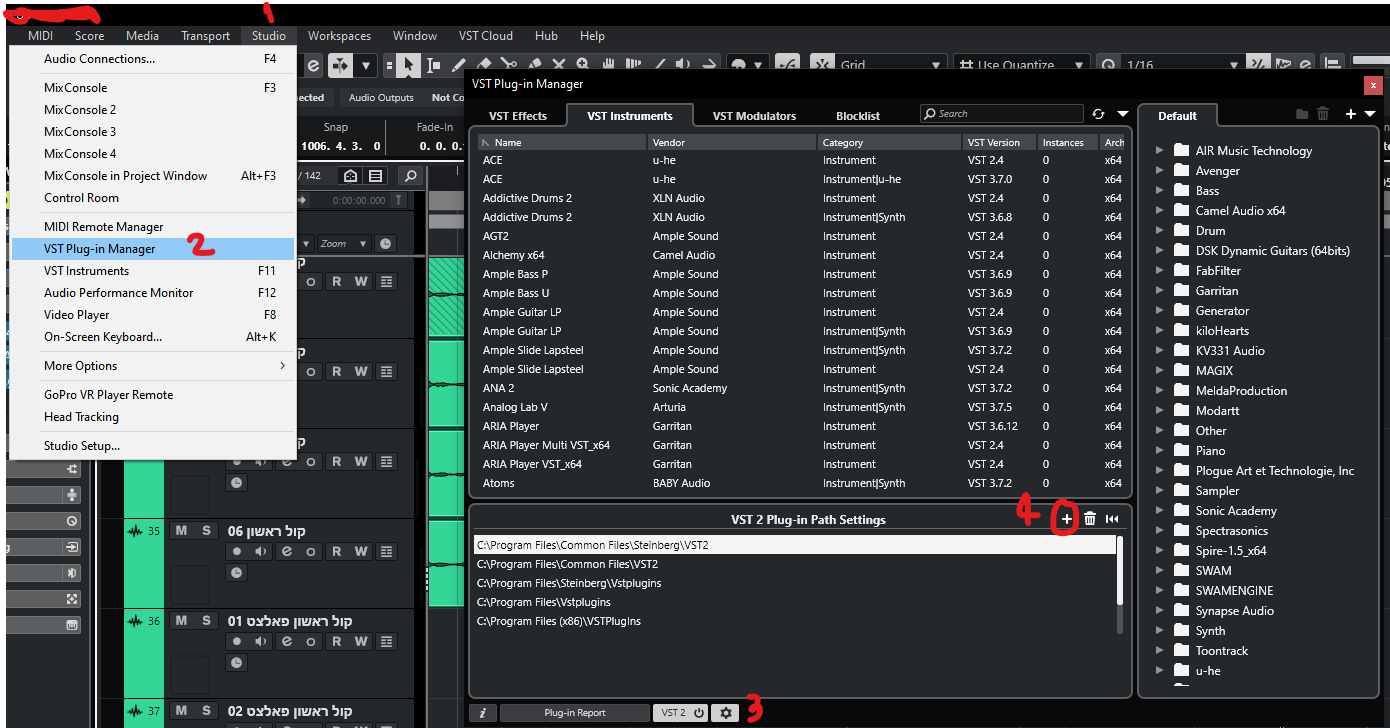
Task: Expand the AIR Music Technology folder
Action: pos(1159,151)
